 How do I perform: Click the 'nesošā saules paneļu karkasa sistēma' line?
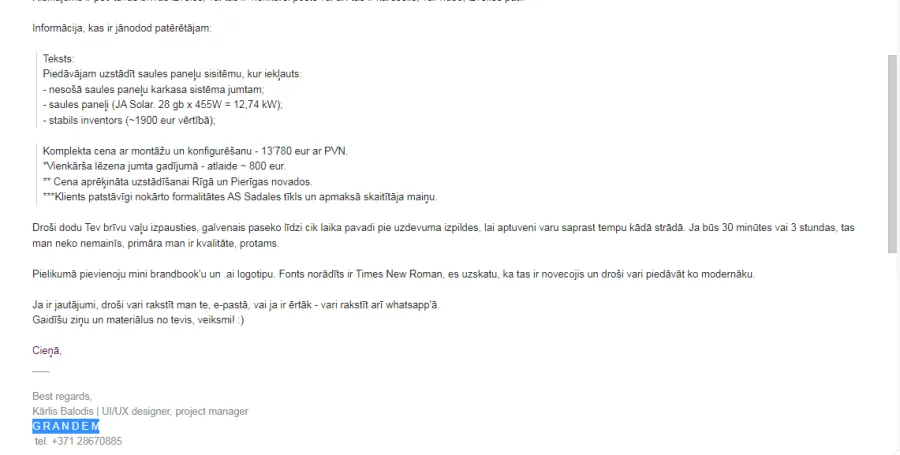tap(153, 90)
